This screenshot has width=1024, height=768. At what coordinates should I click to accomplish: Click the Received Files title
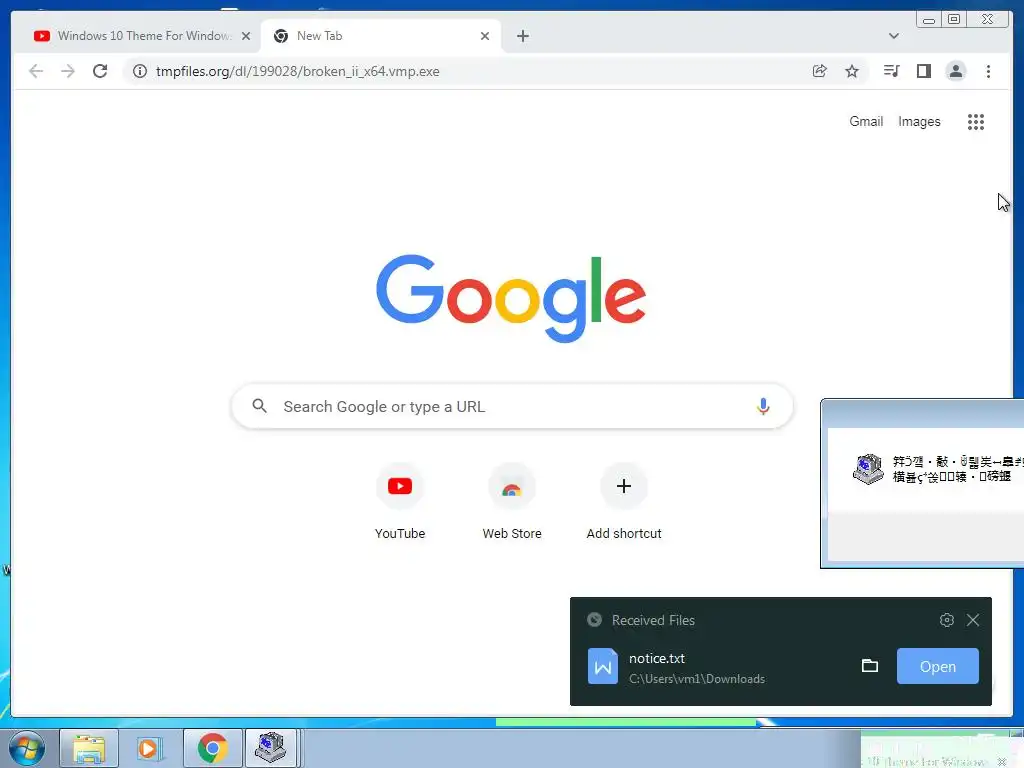coord(653,620)
